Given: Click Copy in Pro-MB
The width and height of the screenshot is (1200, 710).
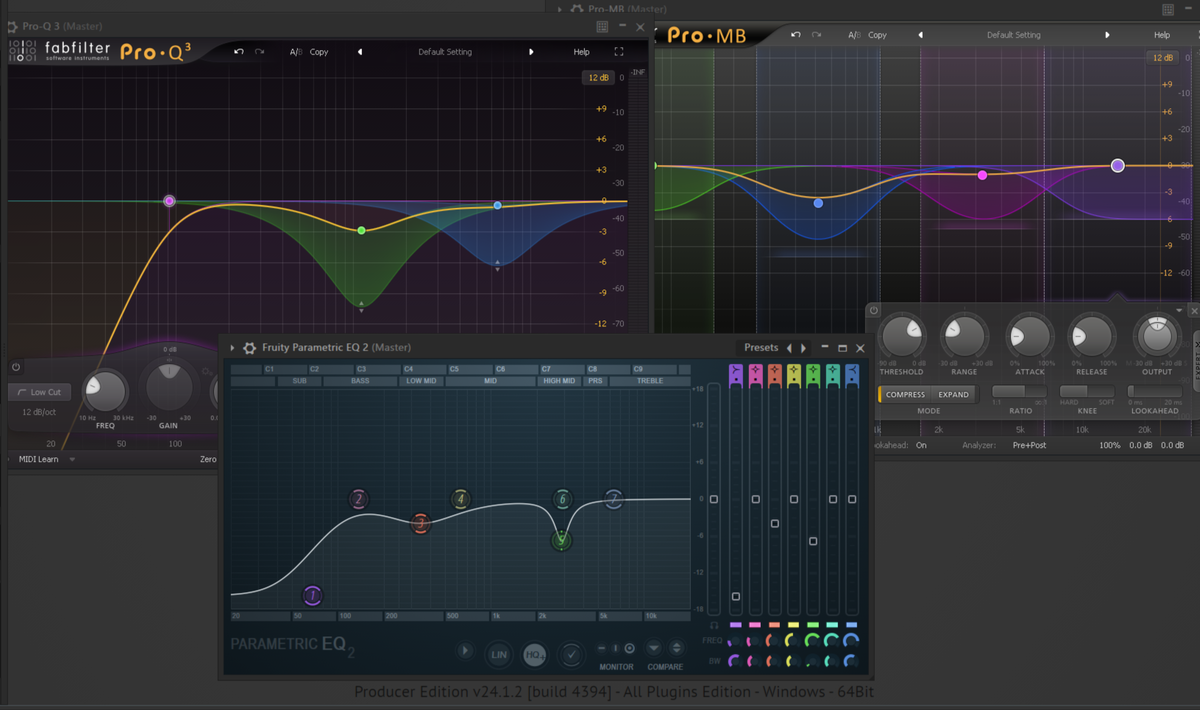Looking at the screenshot, I should click(877, 35).
